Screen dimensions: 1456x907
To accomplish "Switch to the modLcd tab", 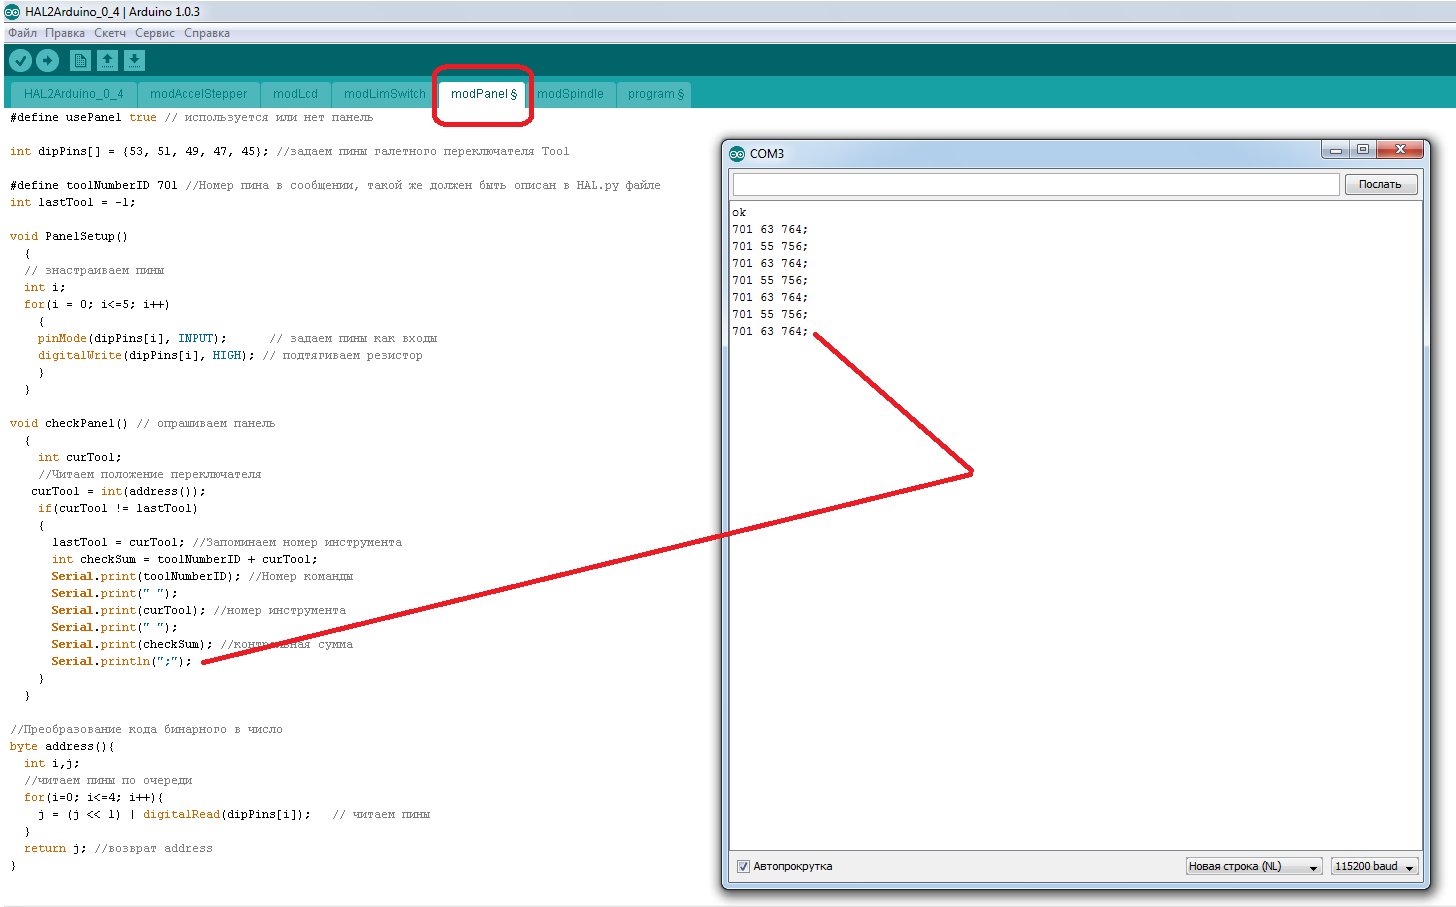I will 296,94.
